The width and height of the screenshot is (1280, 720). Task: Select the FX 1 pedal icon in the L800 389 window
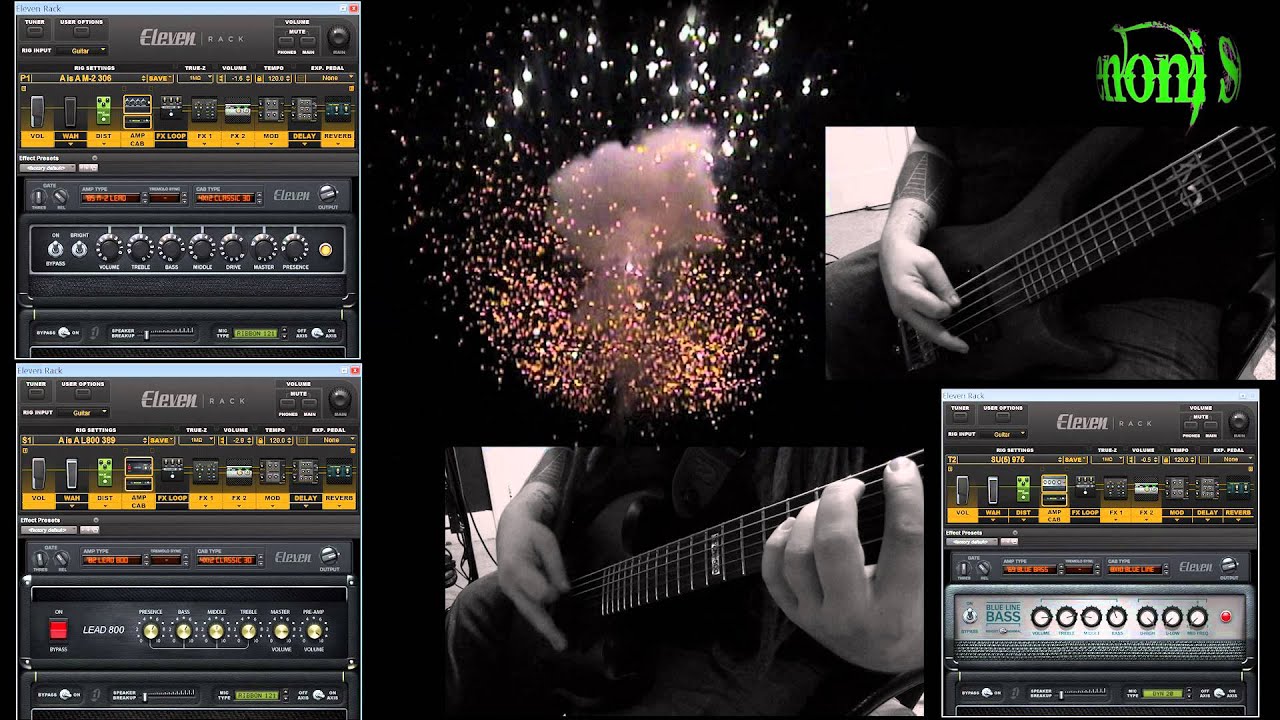205,473
